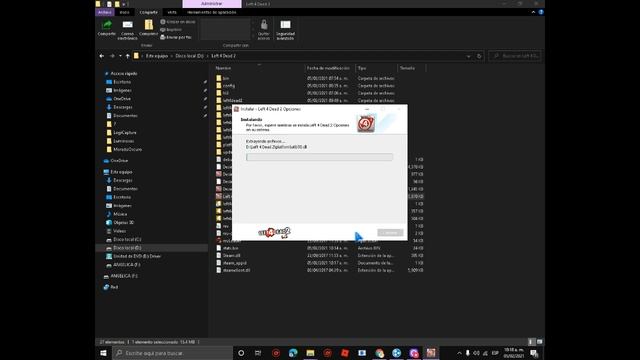Open Documentos under Acceso rápido
This screenshot has height=360, width=640.
tap(125, 116)
